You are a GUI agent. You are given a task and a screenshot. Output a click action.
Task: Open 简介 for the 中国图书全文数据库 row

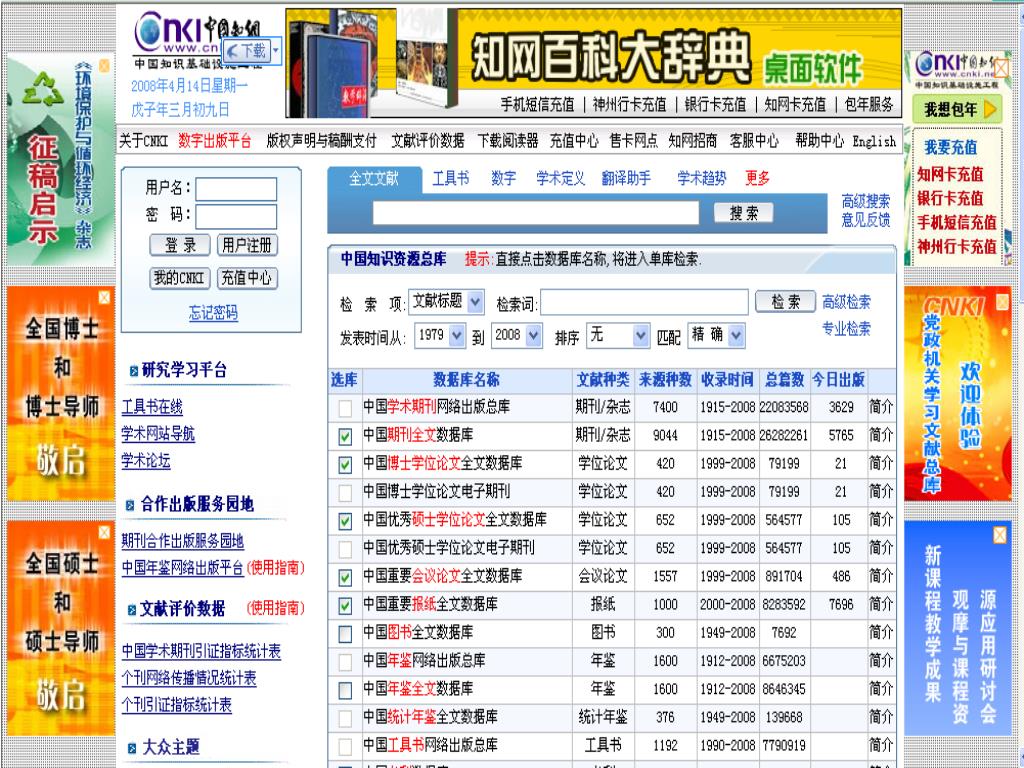tap(881, 633)
